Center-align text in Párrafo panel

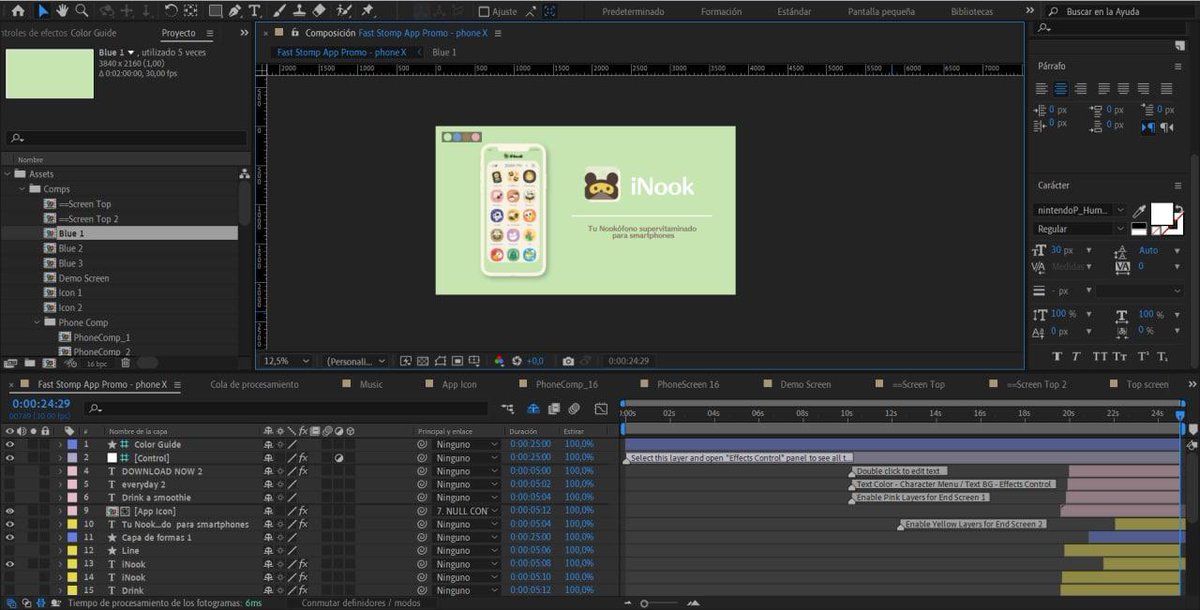(x=1061, y=89)
